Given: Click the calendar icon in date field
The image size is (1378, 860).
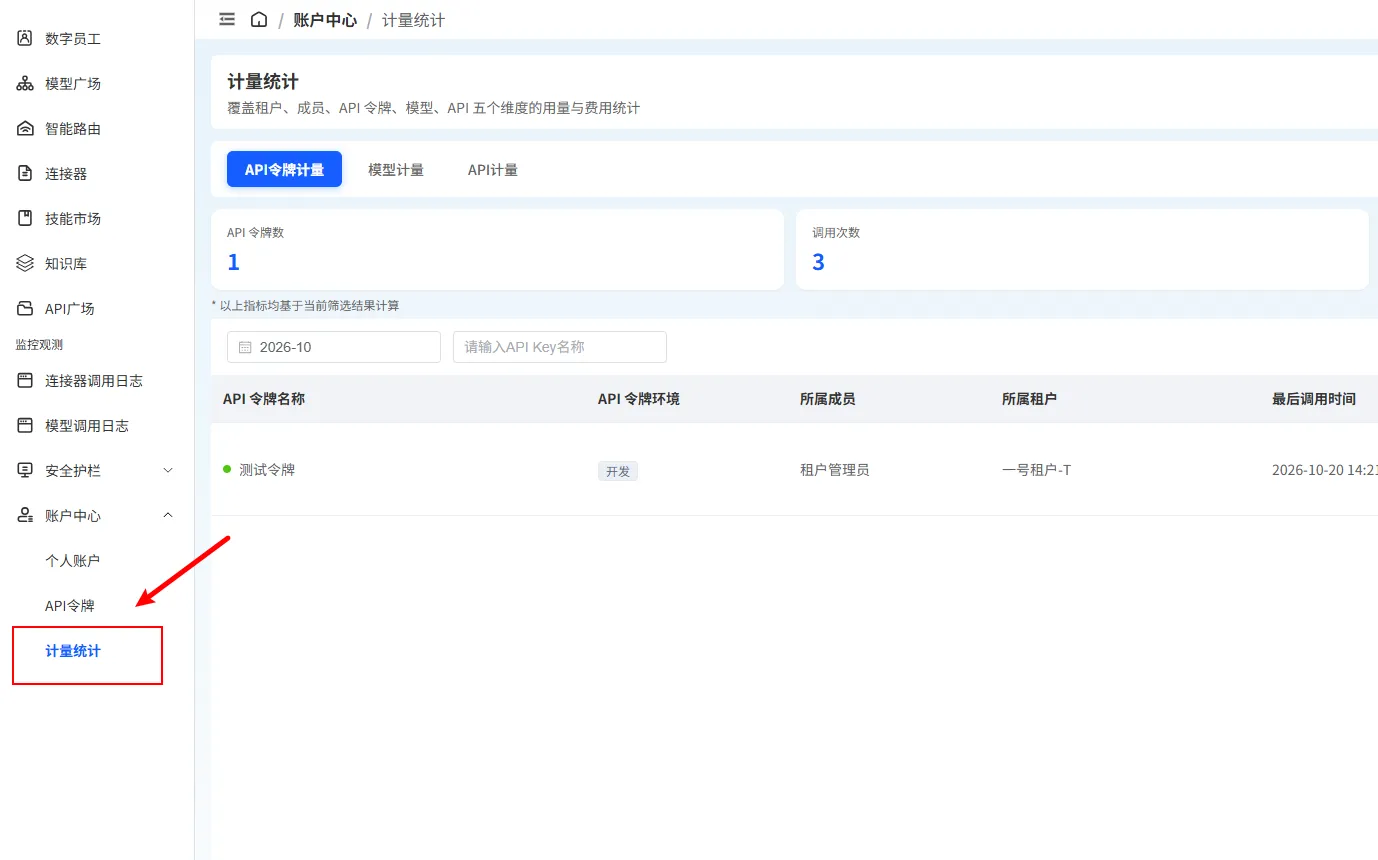Looking at the screenshot, I should (x=245, y=347).
